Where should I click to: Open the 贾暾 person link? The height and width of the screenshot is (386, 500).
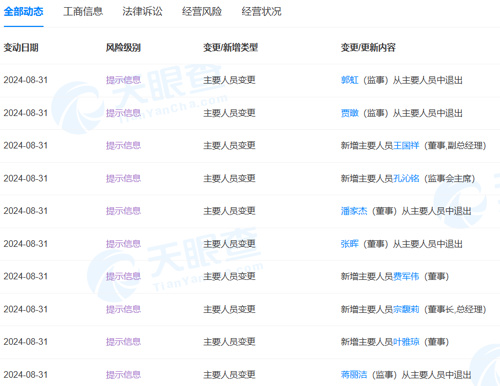tap(350, 113)
